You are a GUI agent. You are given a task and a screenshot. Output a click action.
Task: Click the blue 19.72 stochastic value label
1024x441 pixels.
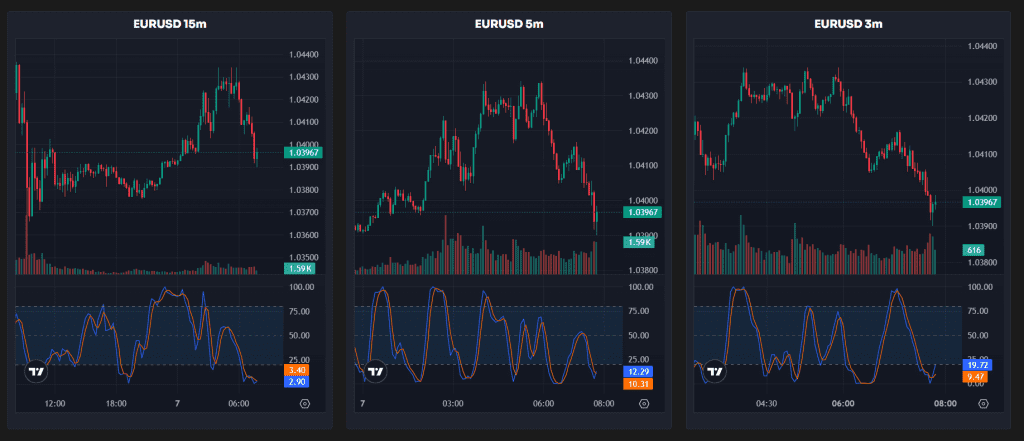click(977, 365)
